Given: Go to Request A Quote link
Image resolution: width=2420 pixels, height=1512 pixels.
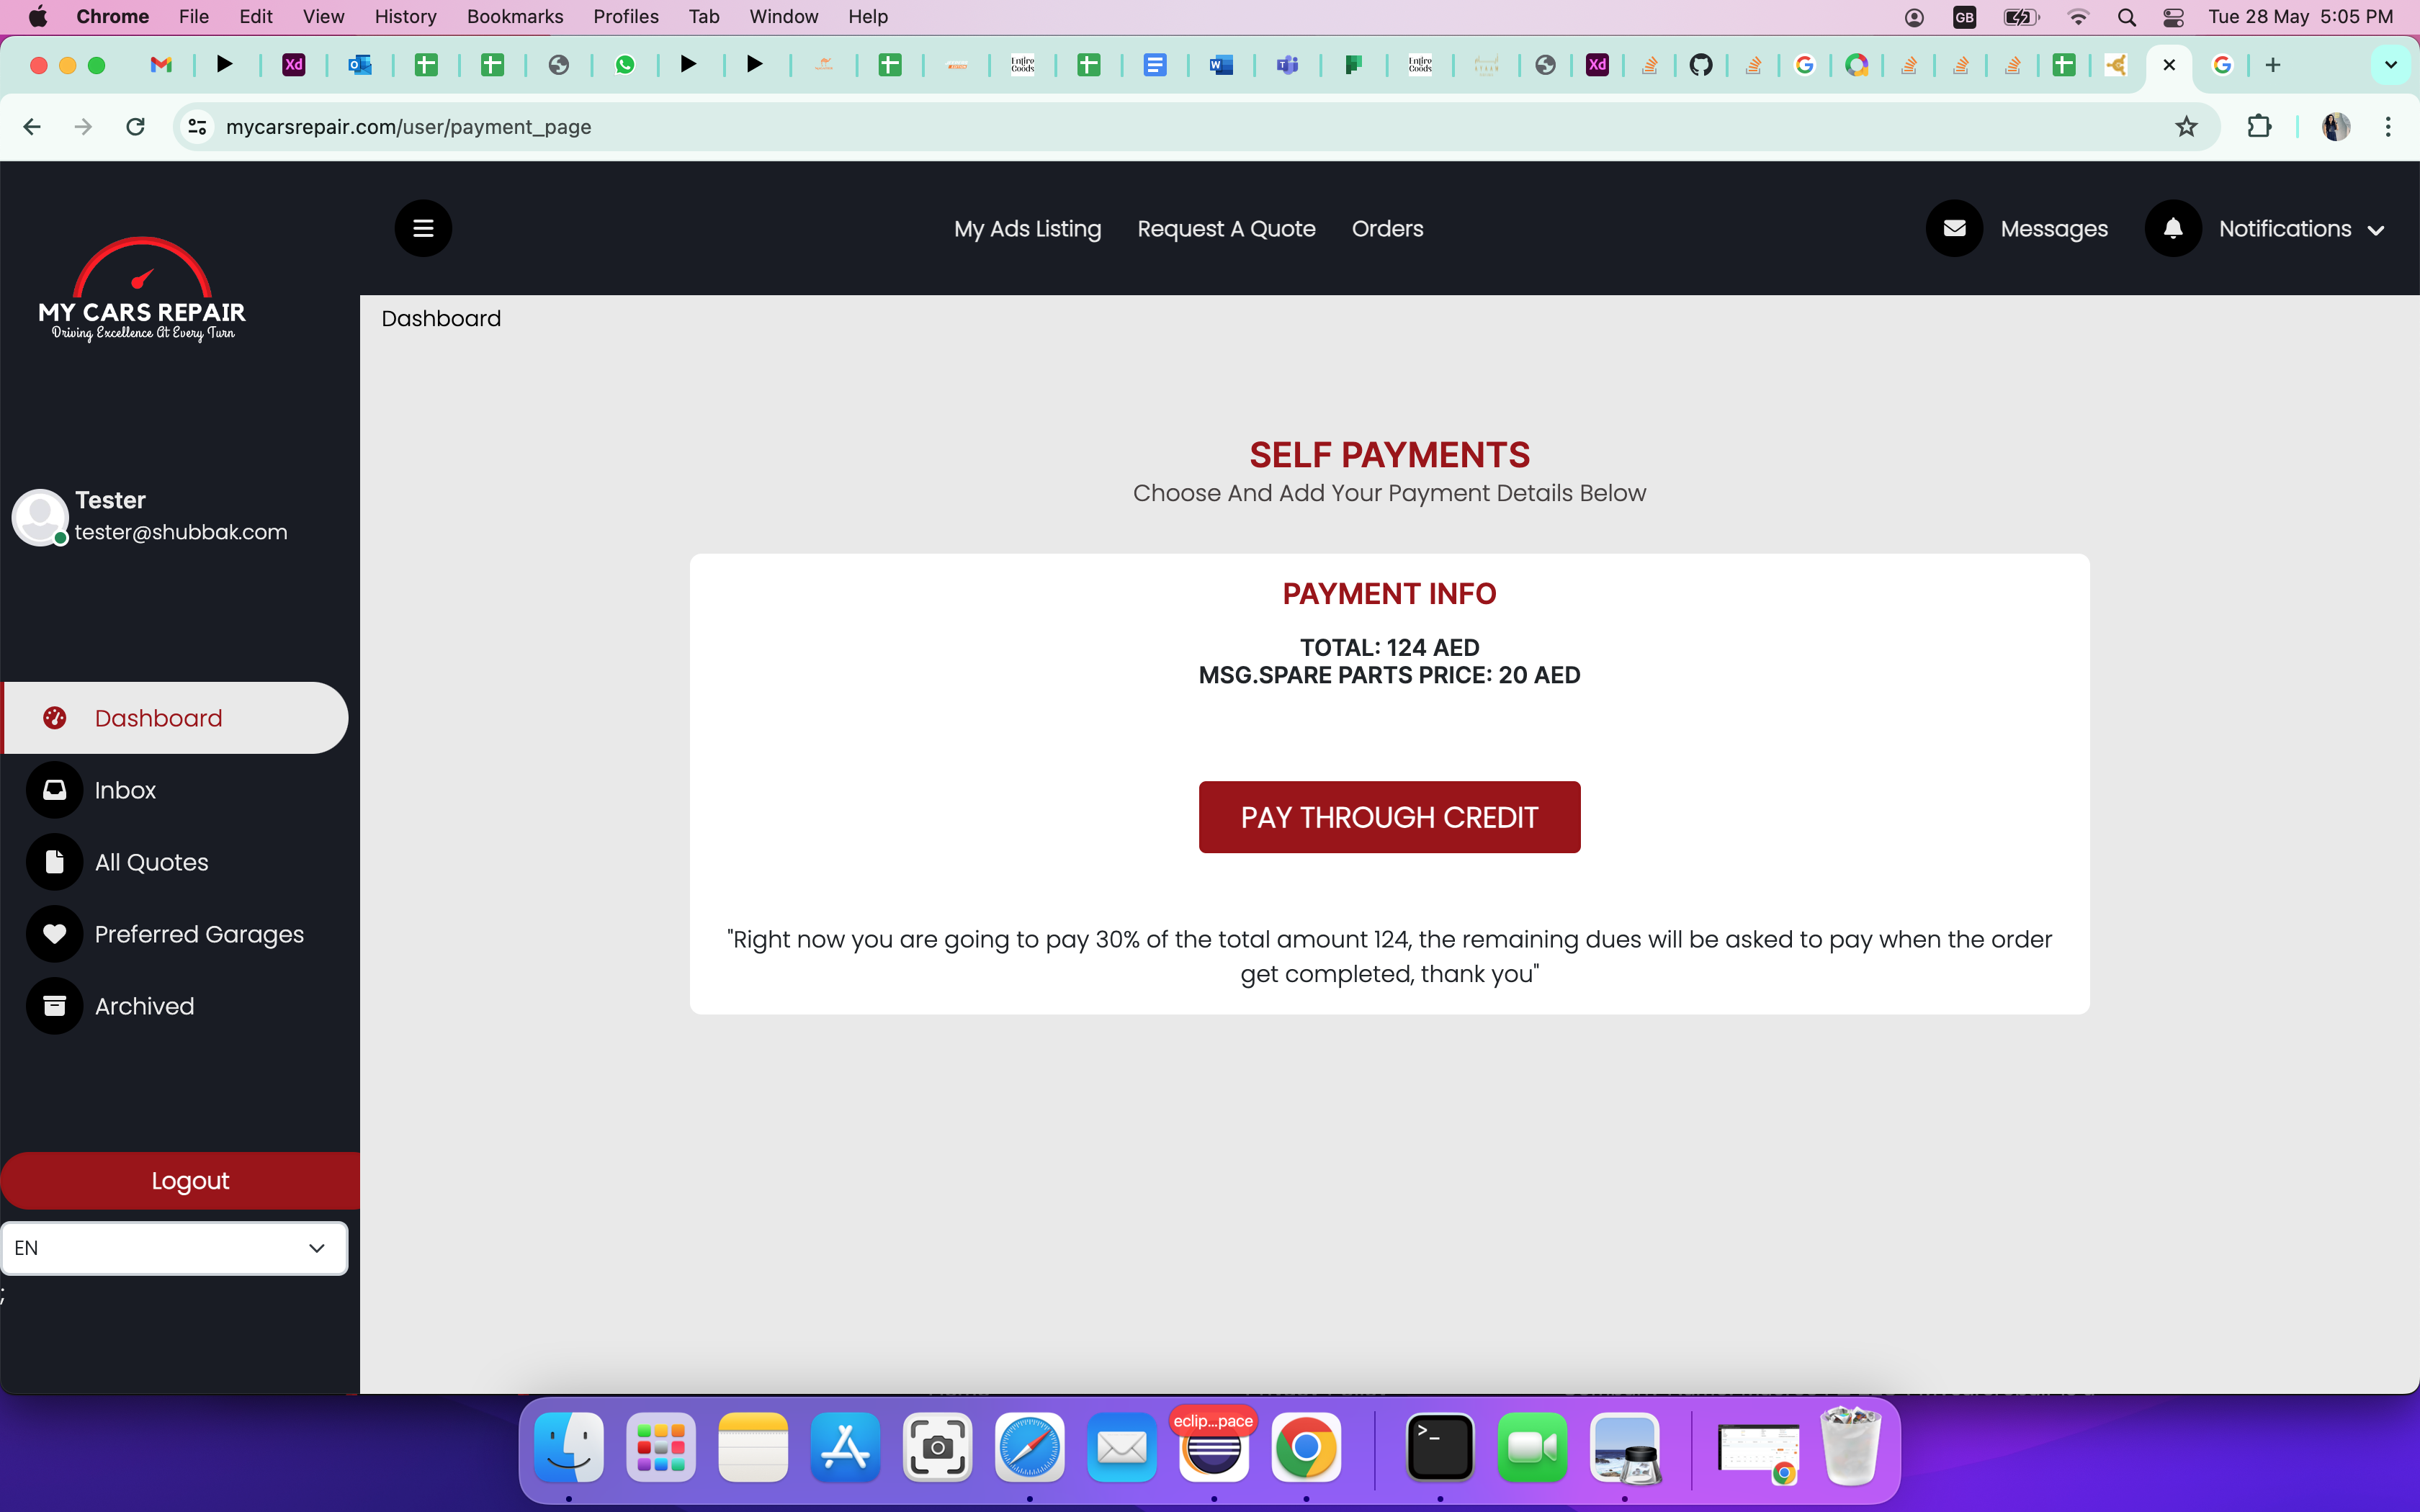Looking at the screenshot, I should point(1226,228).
